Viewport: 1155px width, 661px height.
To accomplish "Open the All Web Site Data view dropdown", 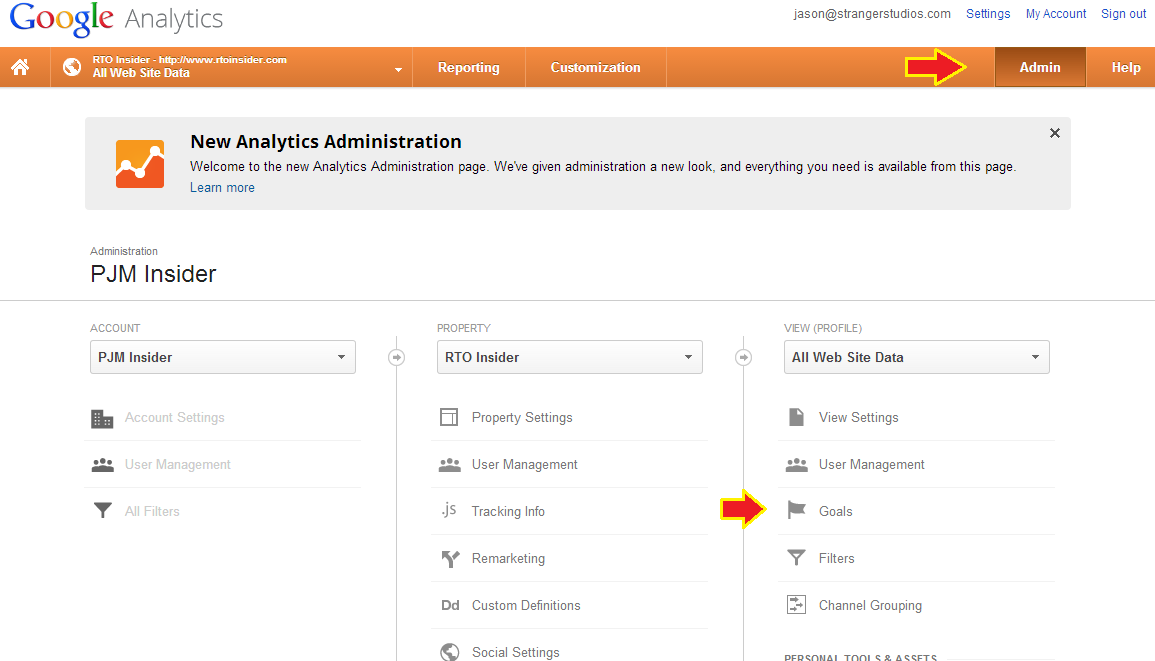I will point(916,357).
